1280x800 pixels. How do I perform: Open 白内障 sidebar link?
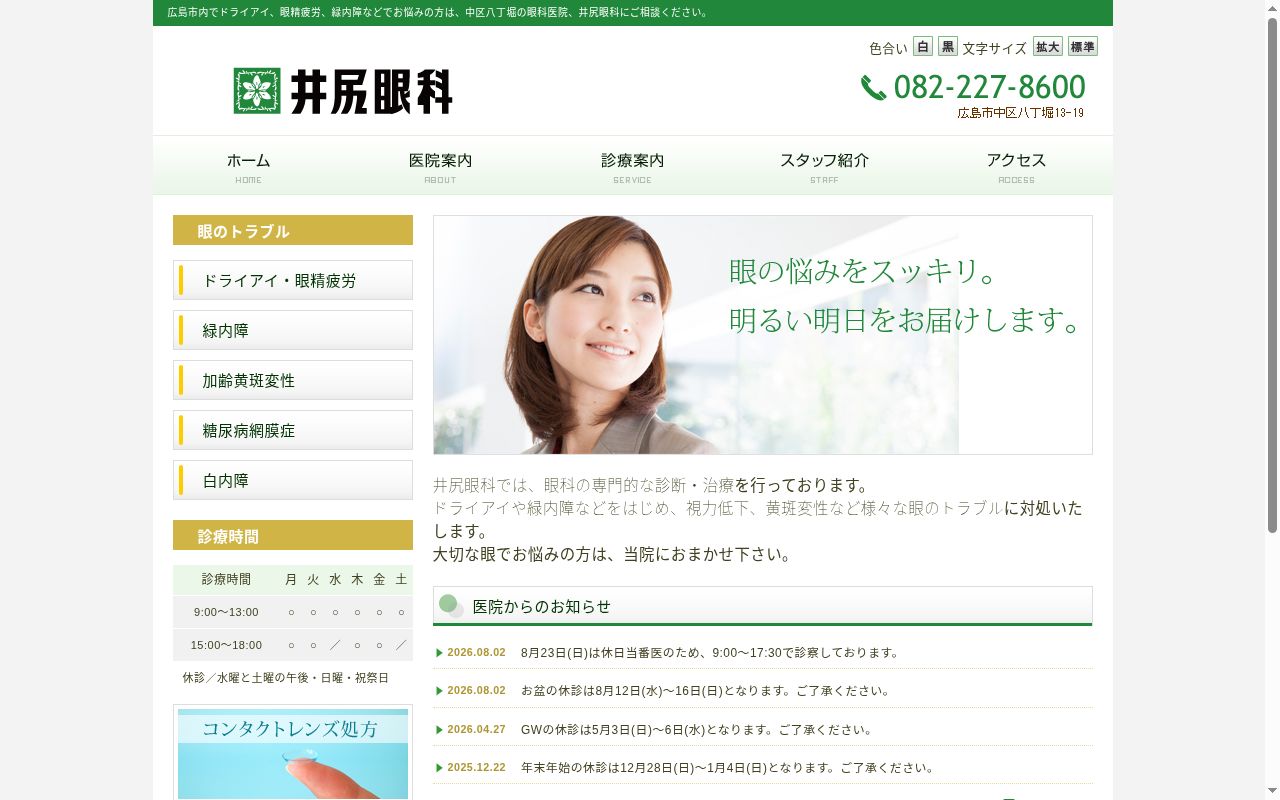293,480
